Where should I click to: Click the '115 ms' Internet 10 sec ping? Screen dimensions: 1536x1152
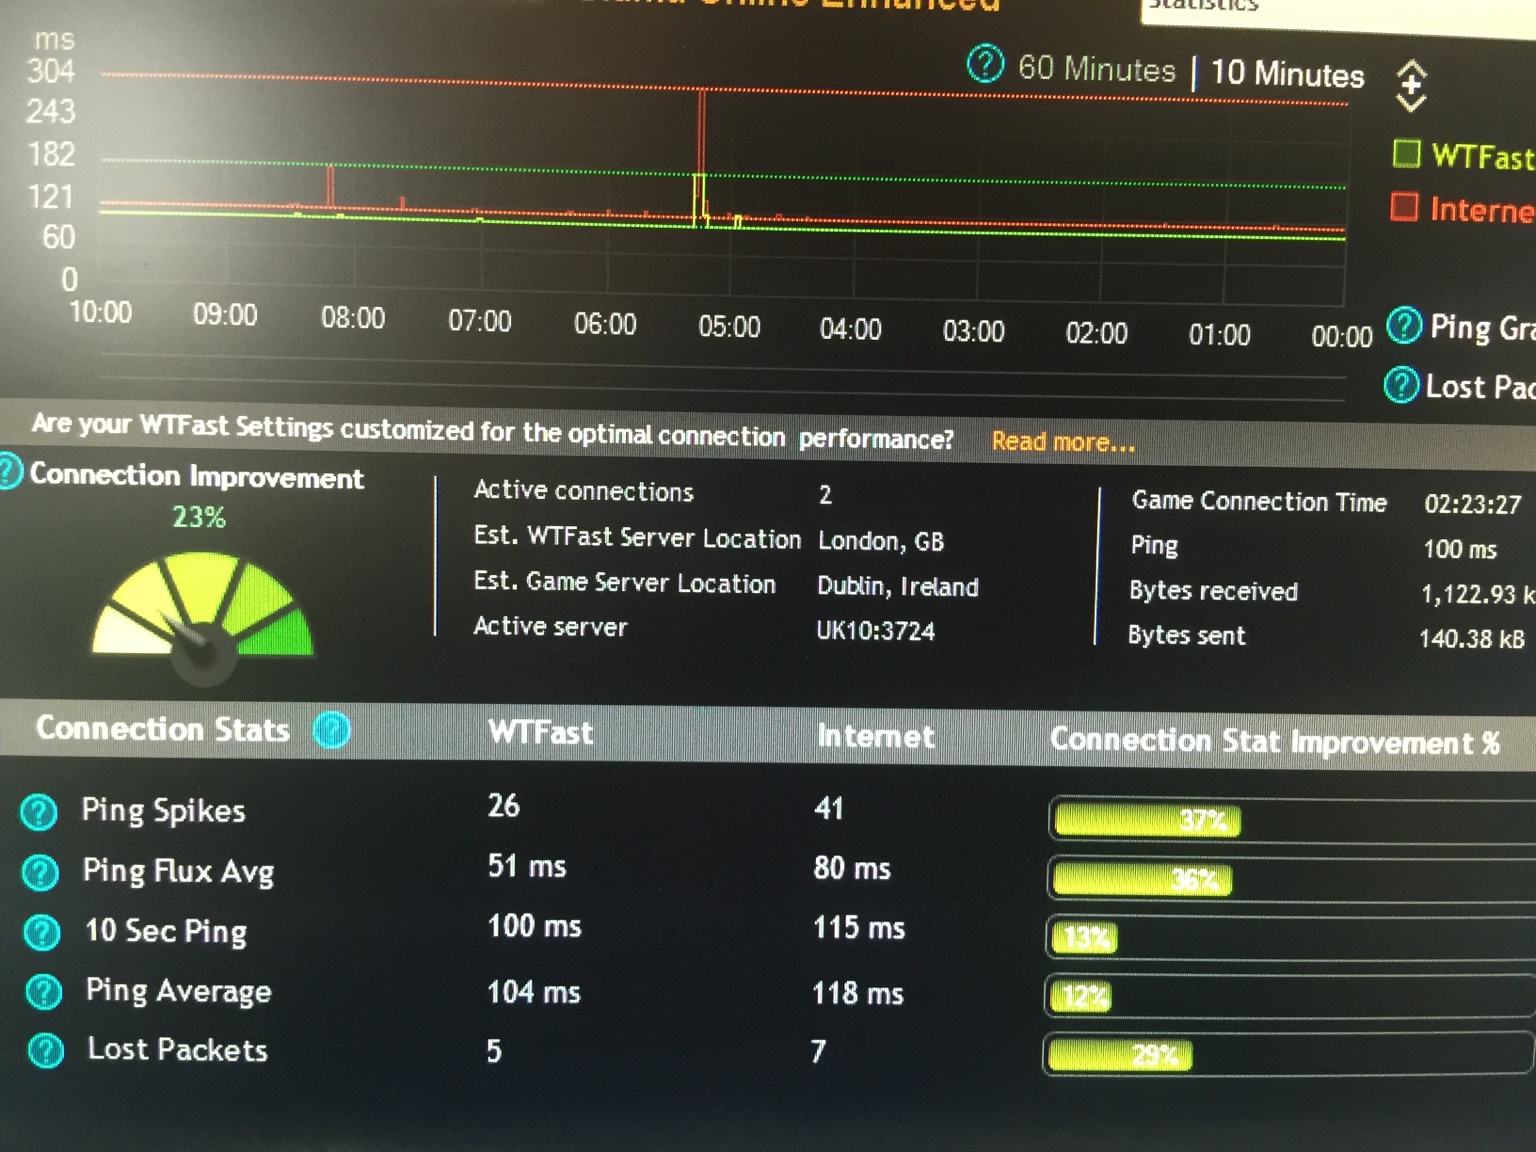pos(859,927)
